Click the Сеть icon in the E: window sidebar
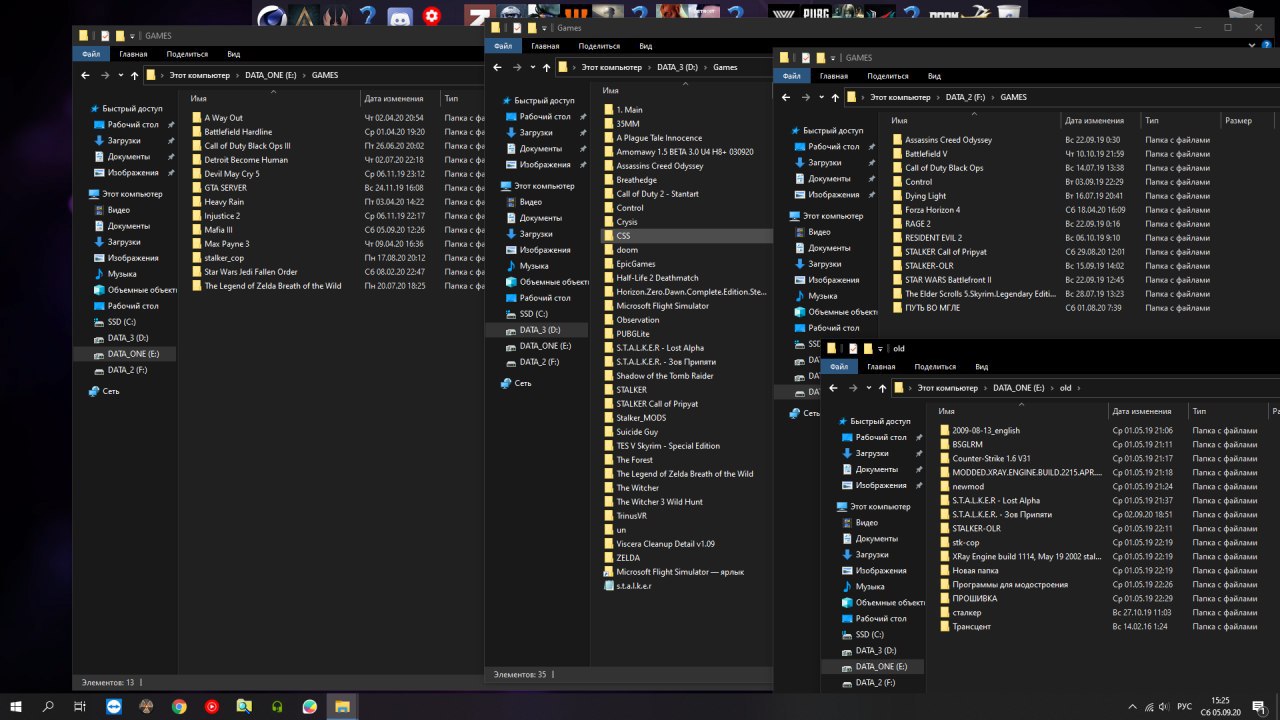This screenshot has width=1280, height=720. [x=94, y=391]
